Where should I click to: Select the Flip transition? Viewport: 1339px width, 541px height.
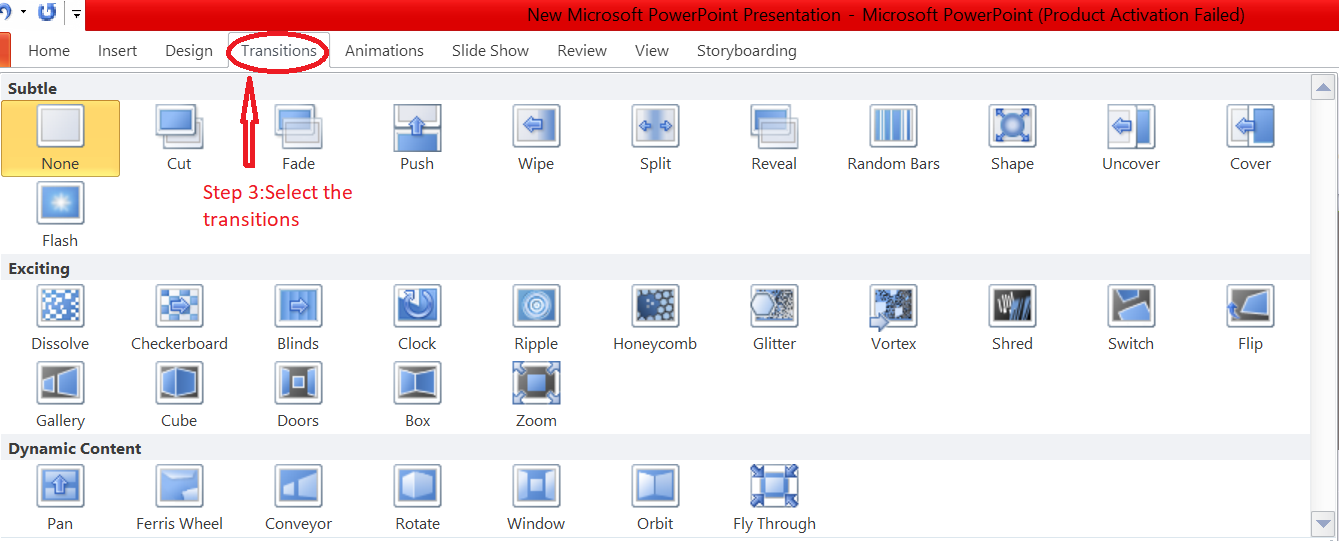click(1250, 318)
